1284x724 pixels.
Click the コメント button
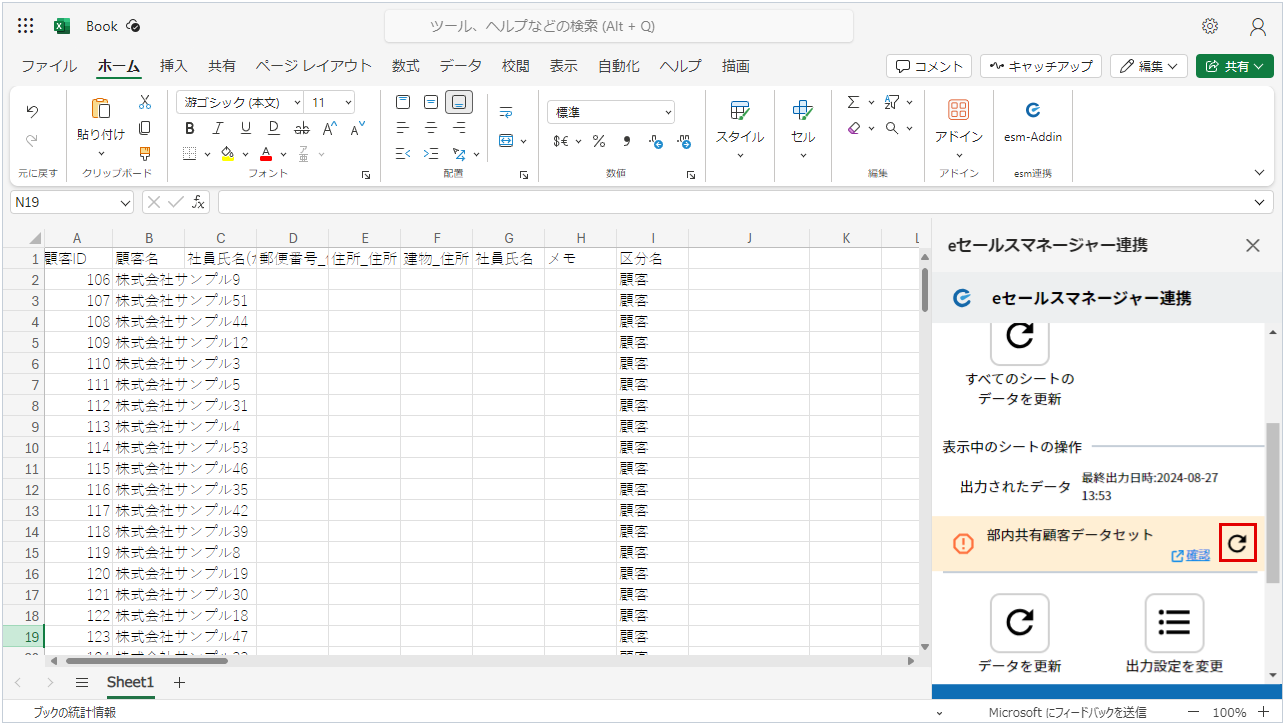930,66
